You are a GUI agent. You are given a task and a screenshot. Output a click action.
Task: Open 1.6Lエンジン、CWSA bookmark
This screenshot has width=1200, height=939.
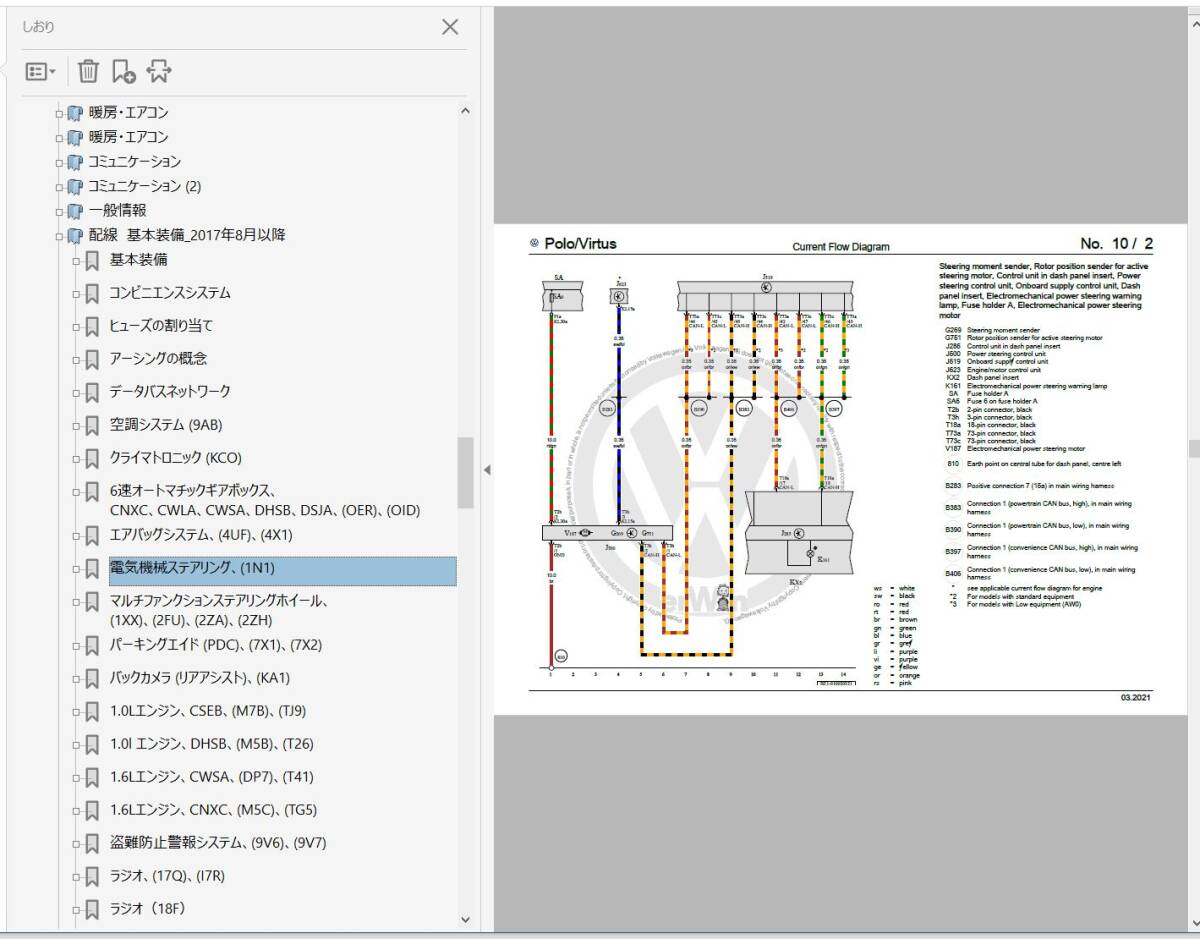212,776
